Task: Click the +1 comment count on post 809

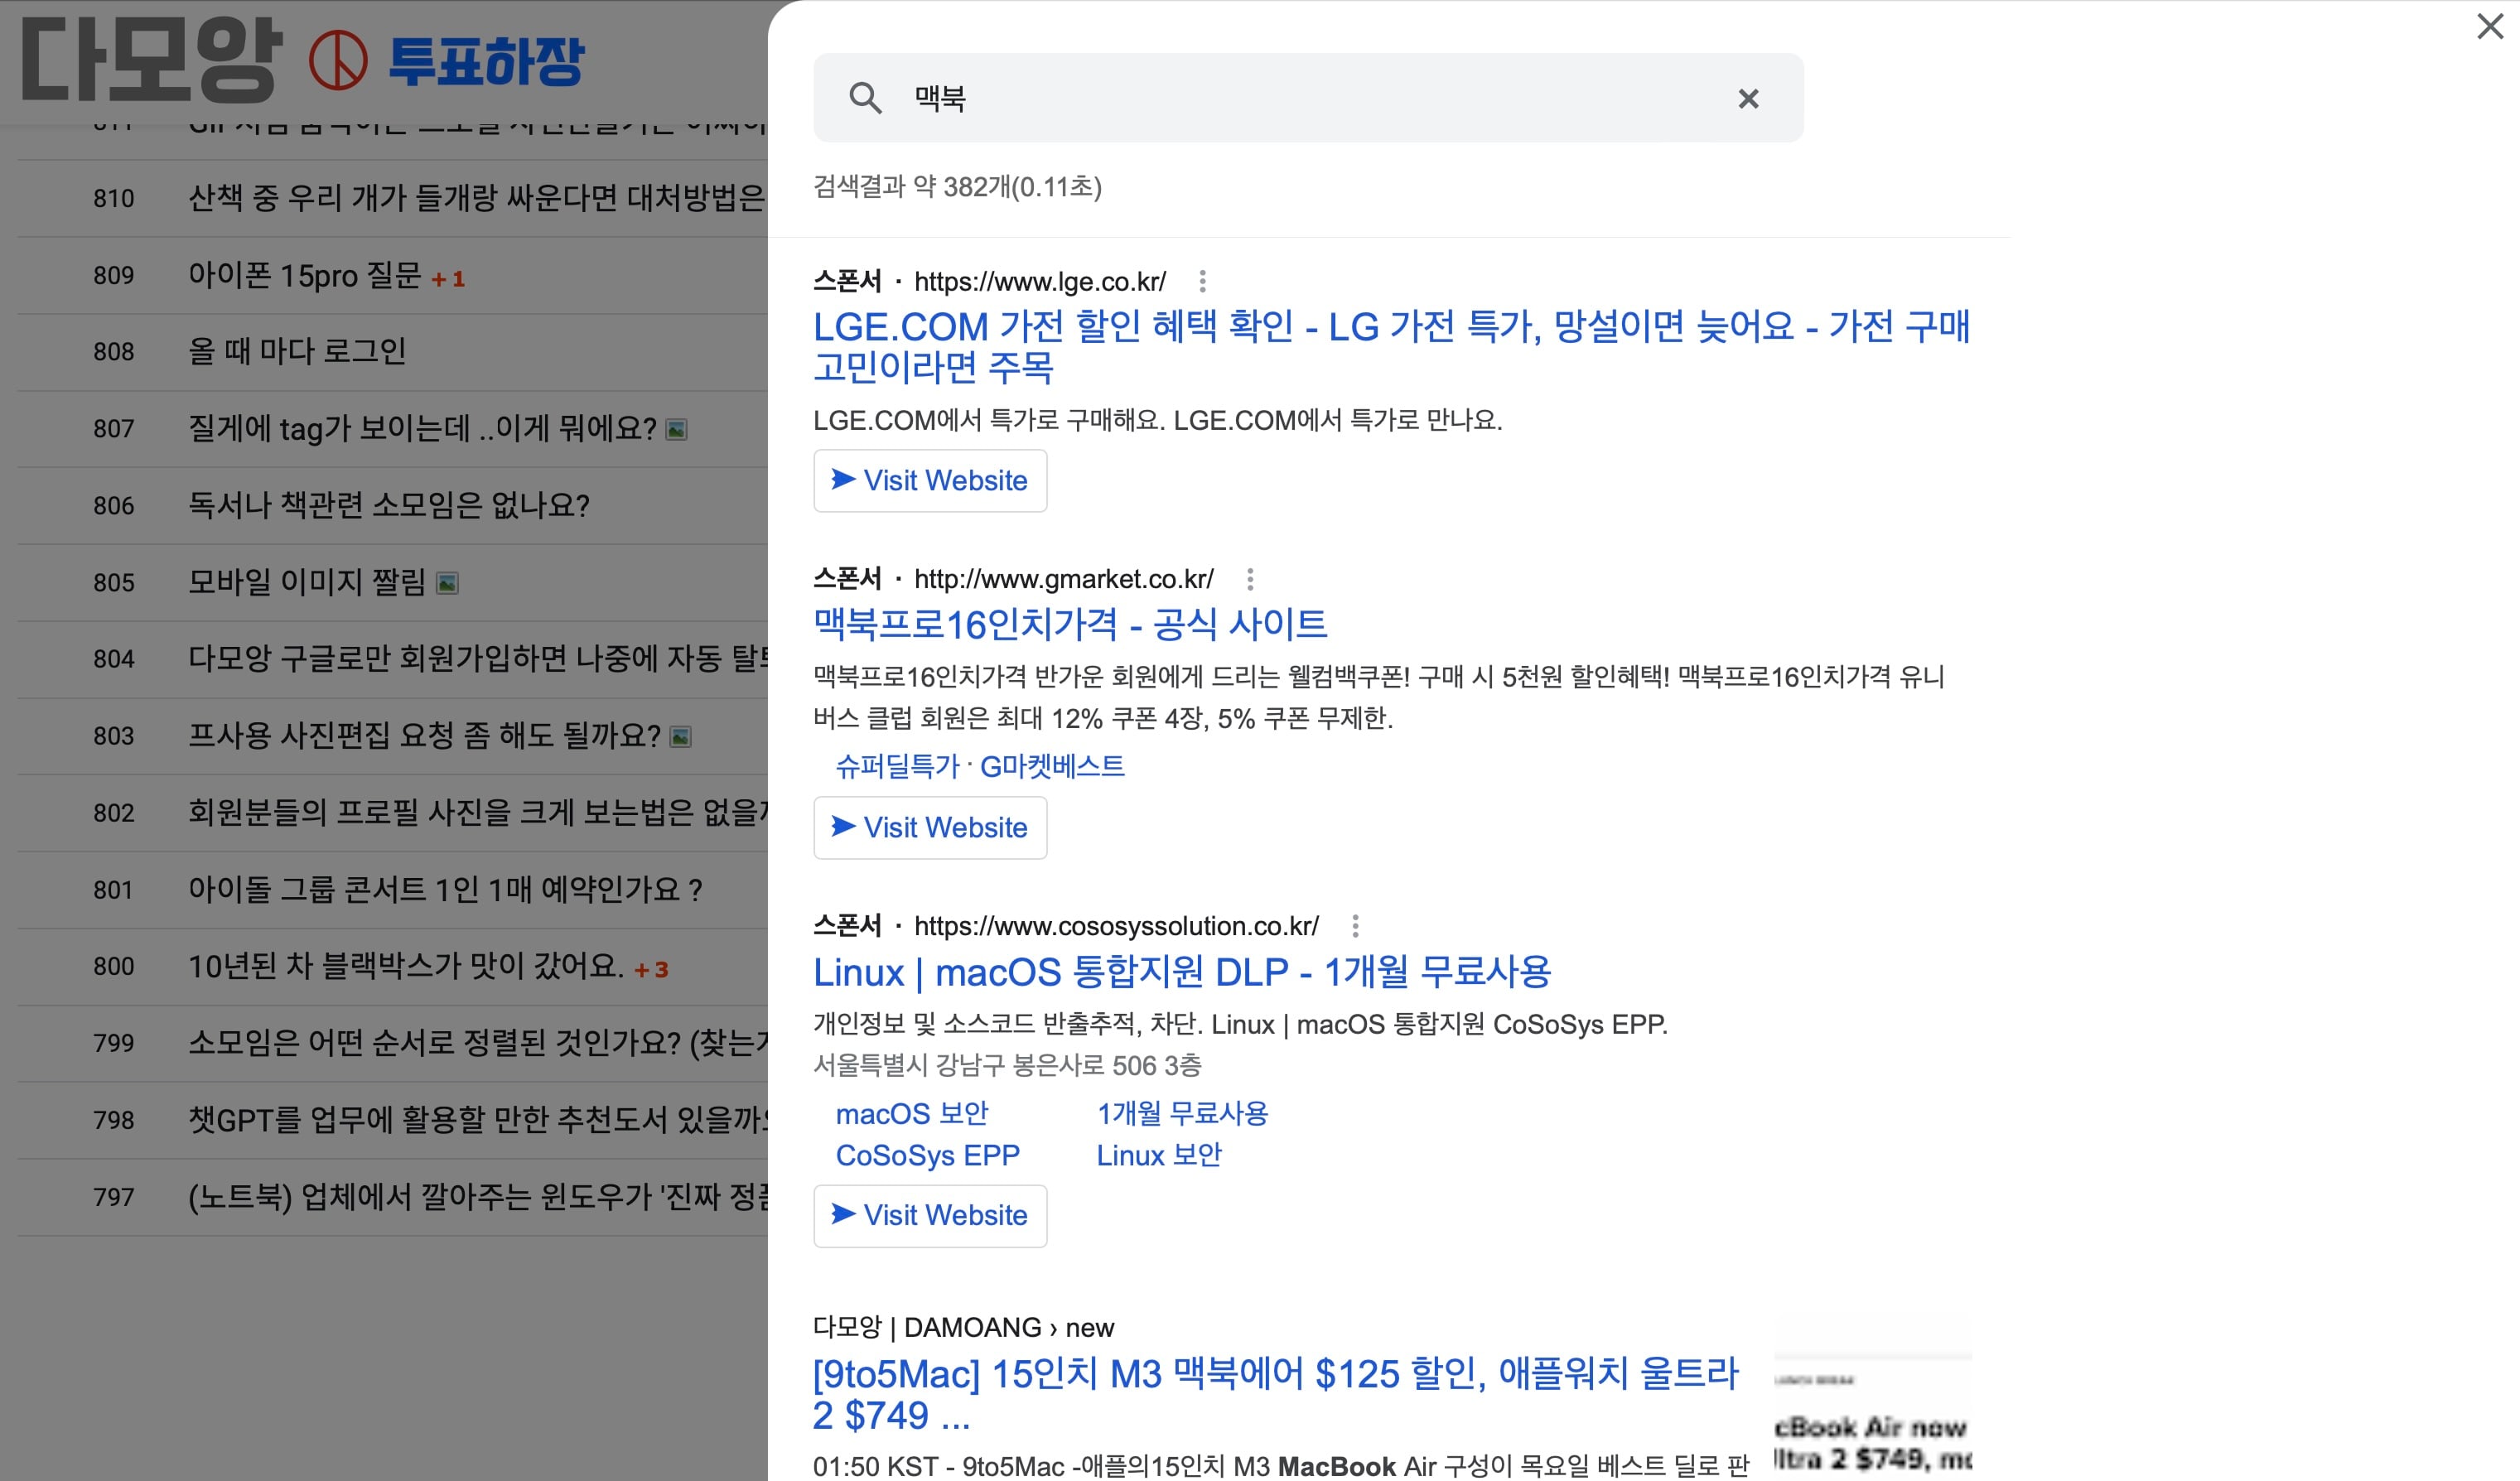Action: pos(448,279)
